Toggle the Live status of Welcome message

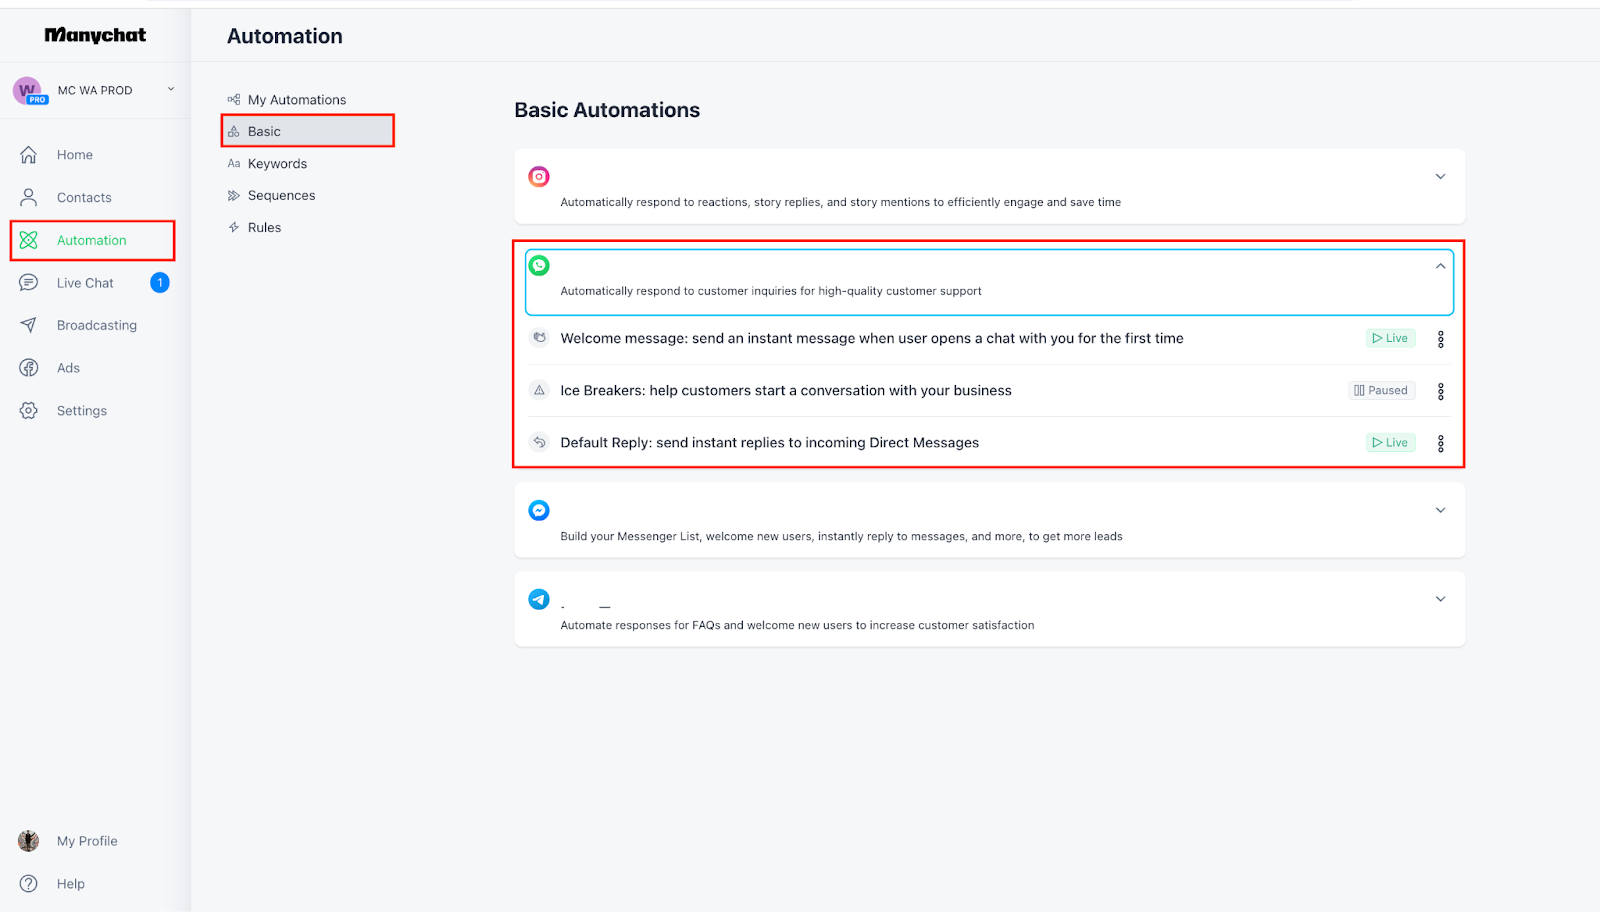coord(1390,339)
